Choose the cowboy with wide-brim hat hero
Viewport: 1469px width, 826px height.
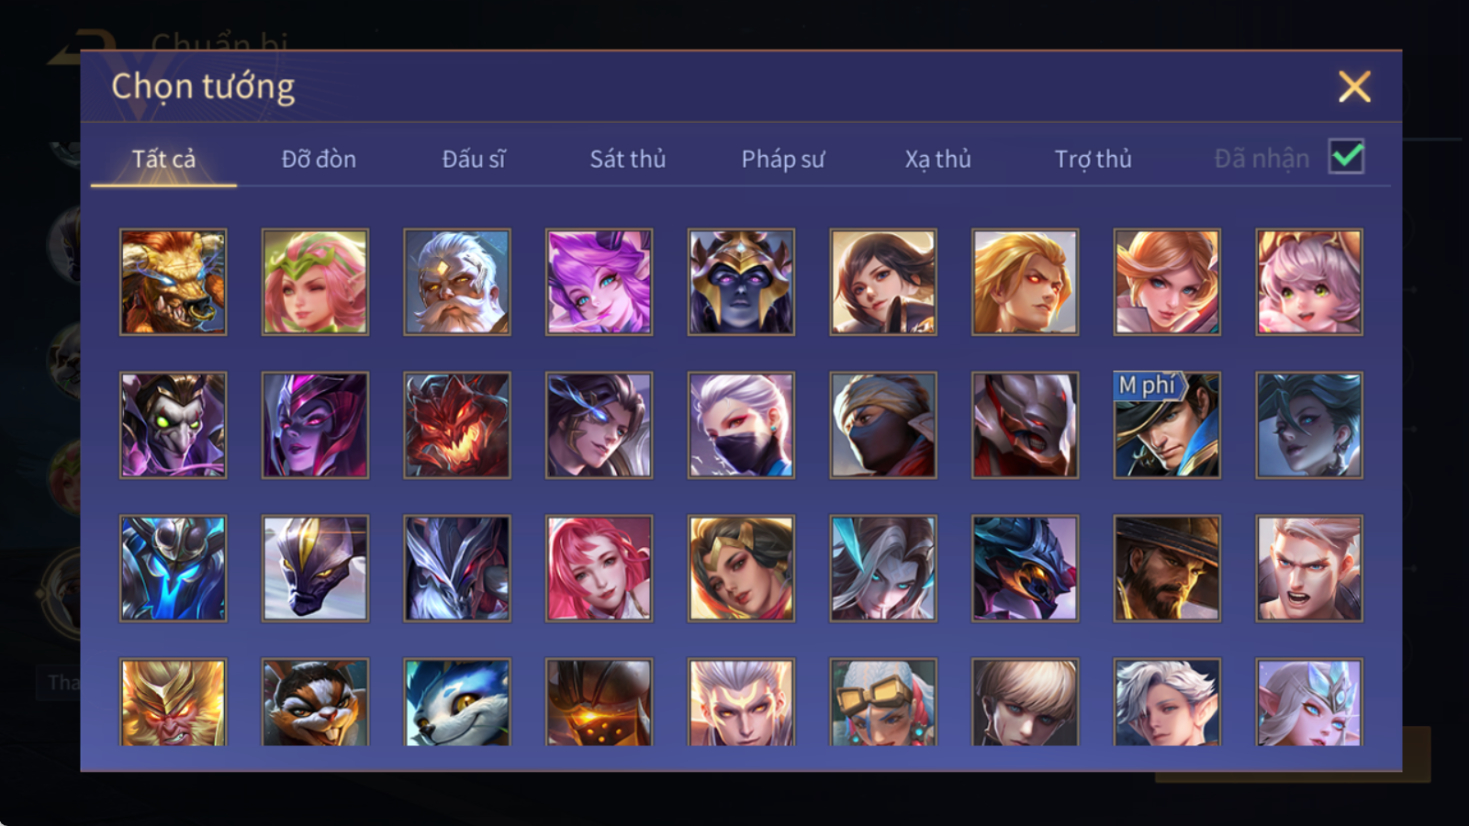pos(1167,568)
